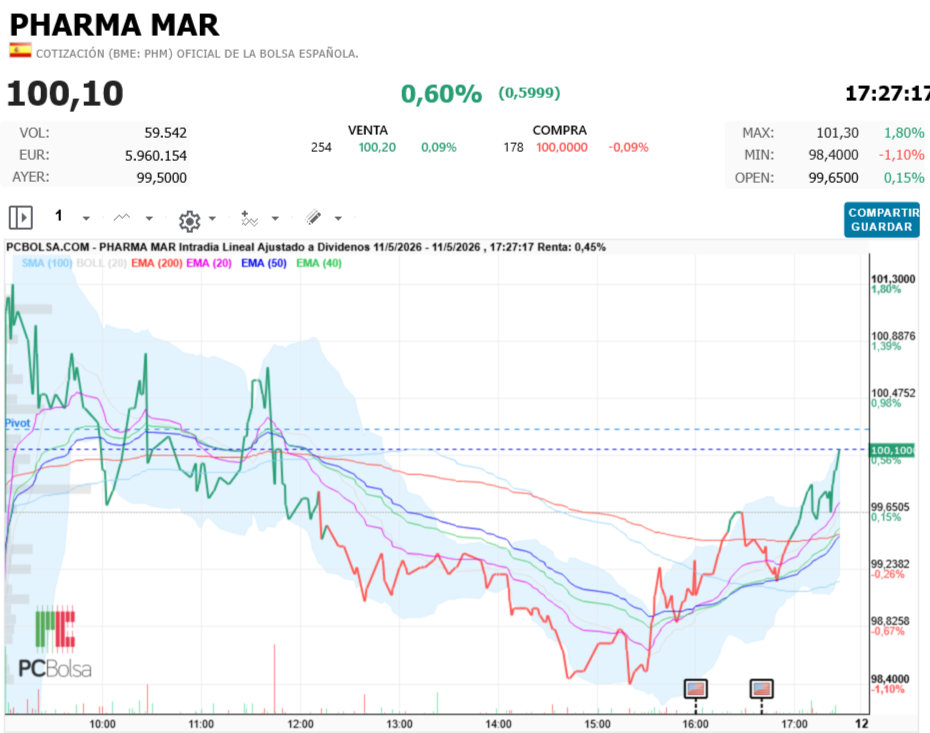Click the MIN value 98,4000
Image resolution: width=930 pixels, height=733 pixels.
[x=833, y=155]
